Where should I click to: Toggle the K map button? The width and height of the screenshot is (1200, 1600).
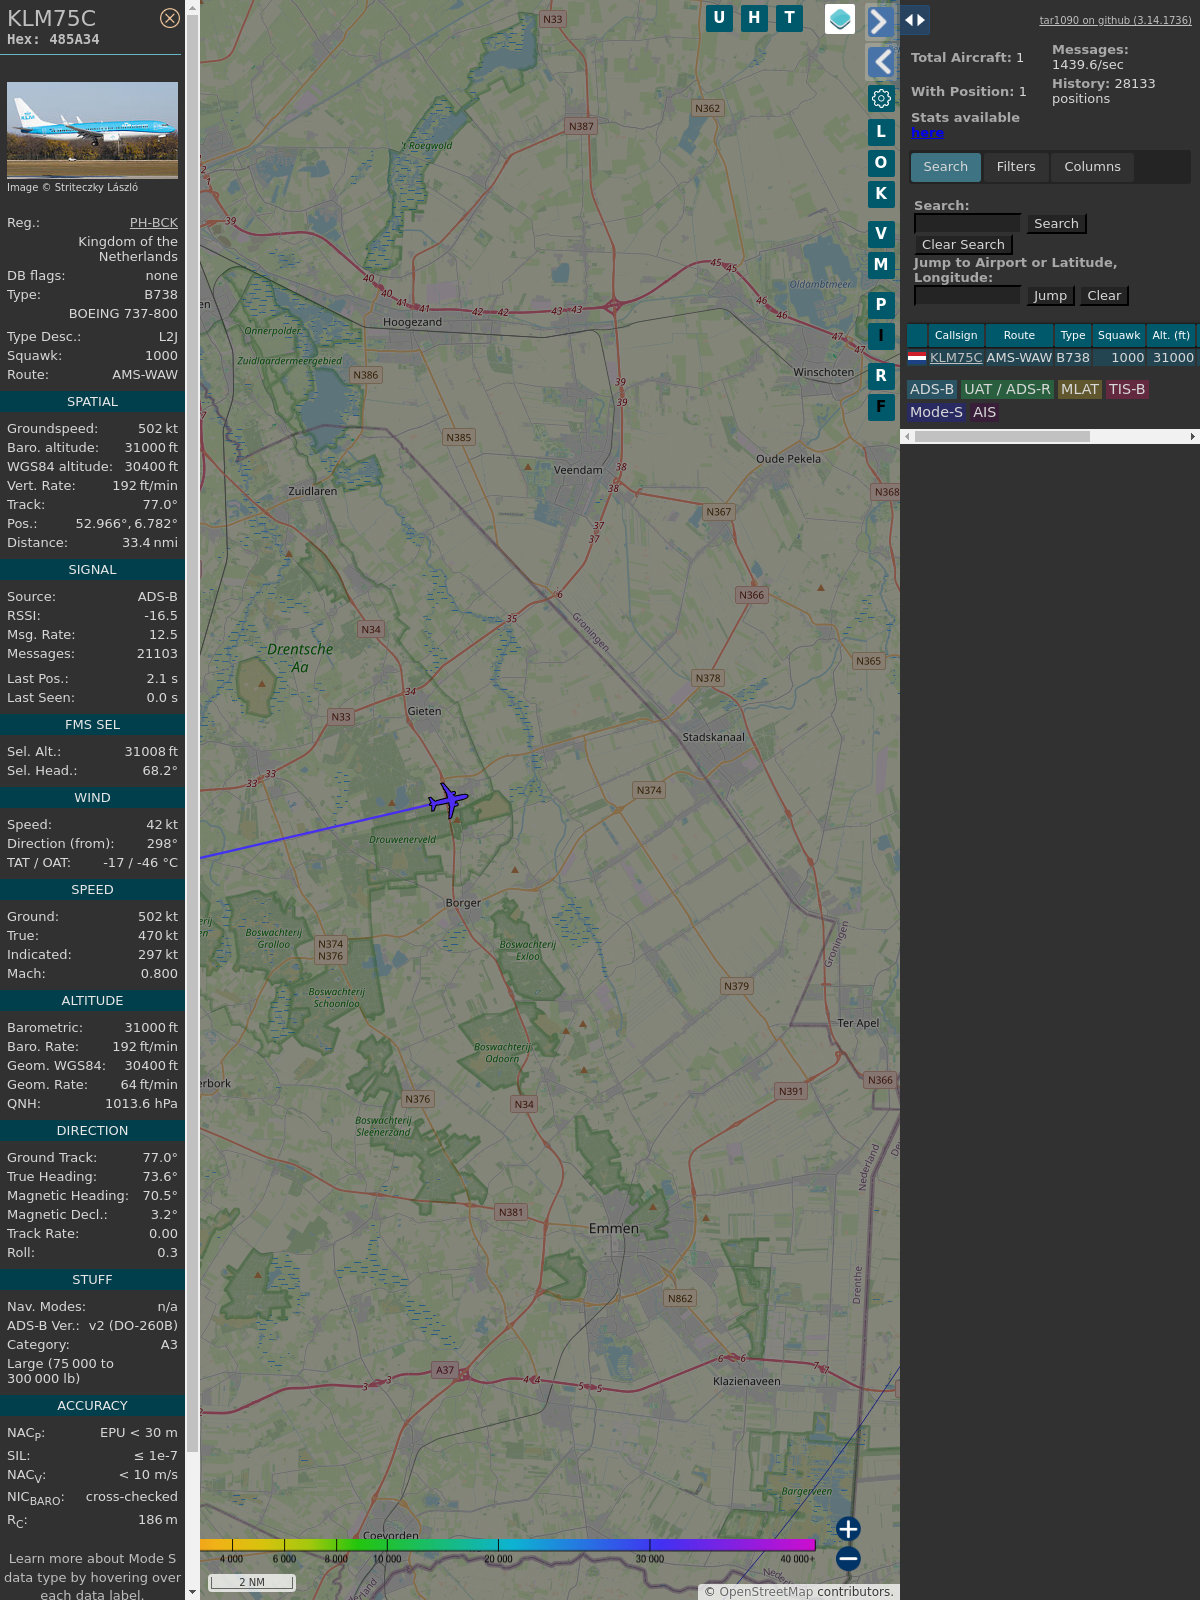pyautogui.click(x=881, y=194)
